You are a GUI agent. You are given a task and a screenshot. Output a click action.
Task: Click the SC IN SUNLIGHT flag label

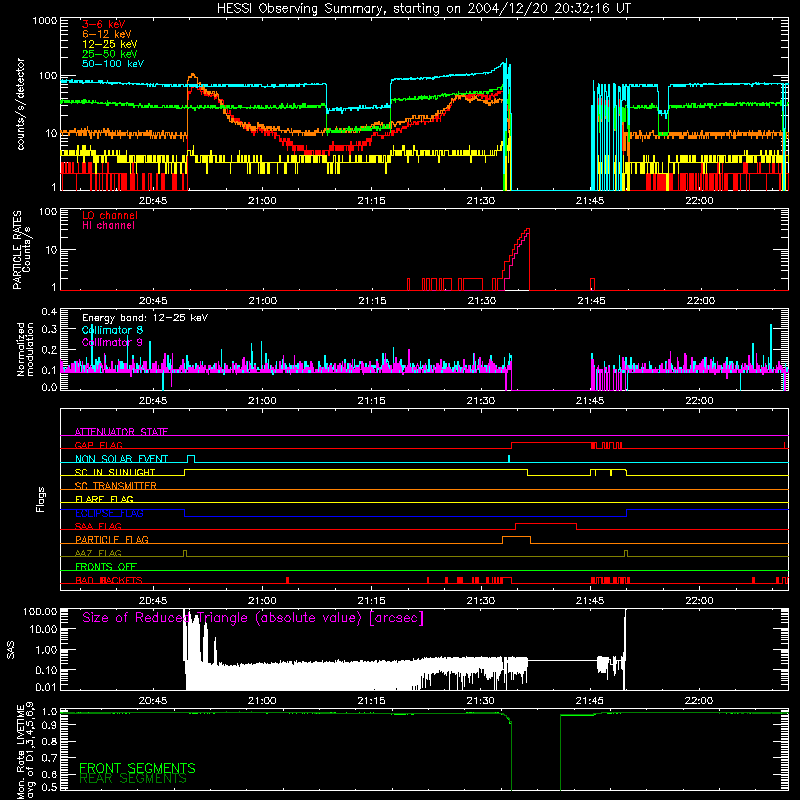[115, 472]
